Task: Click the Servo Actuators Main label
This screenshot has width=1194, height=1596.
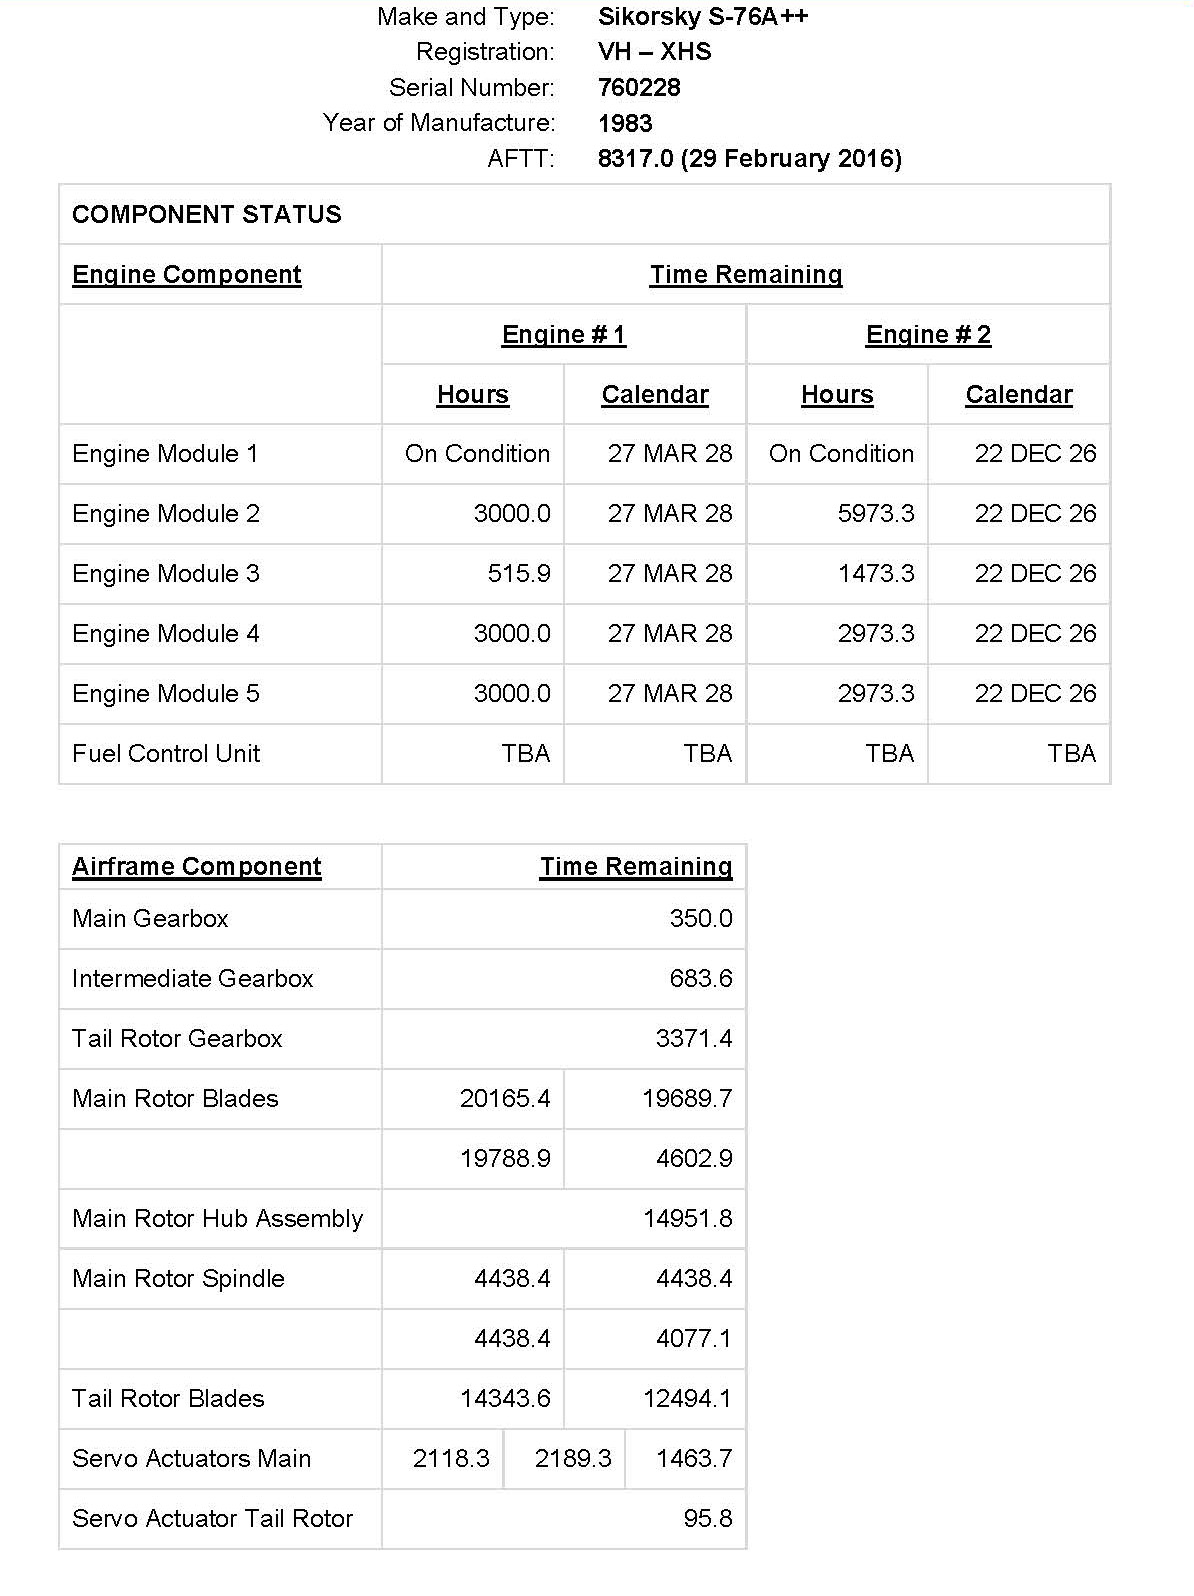Action: point(192,1459)
